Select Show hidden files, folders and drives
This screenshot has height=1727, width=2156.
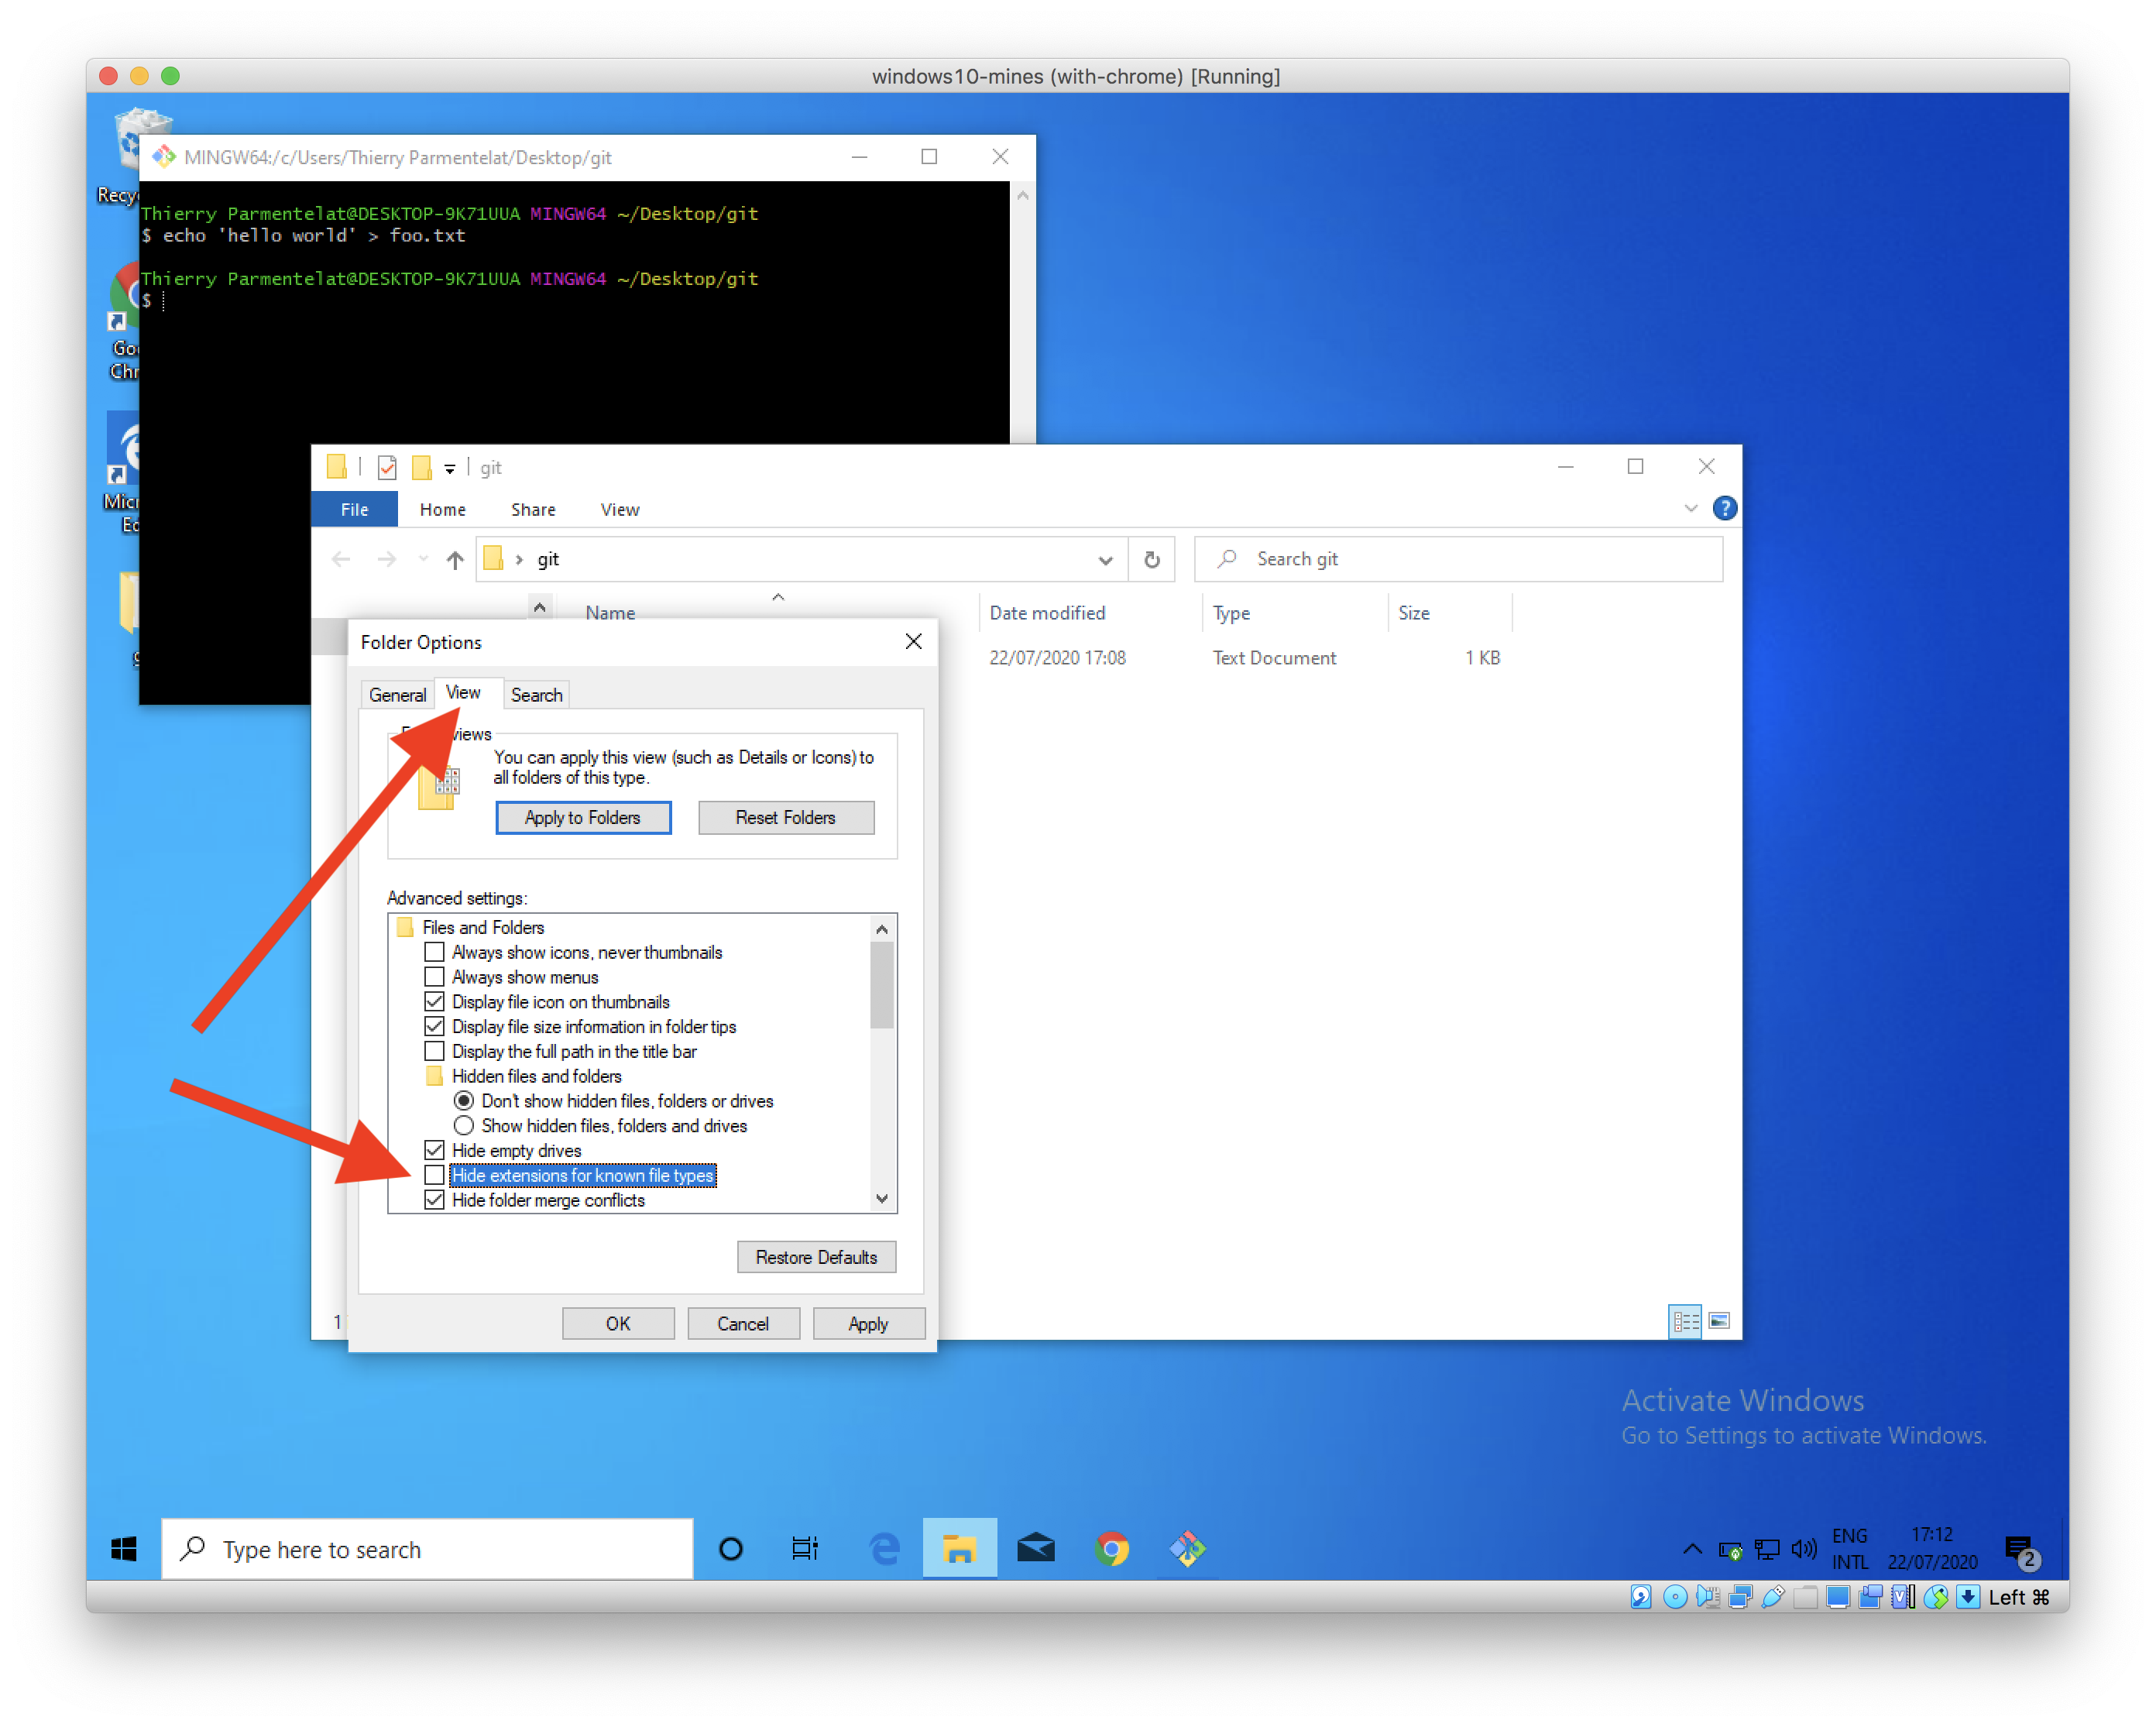(464, 1125)
